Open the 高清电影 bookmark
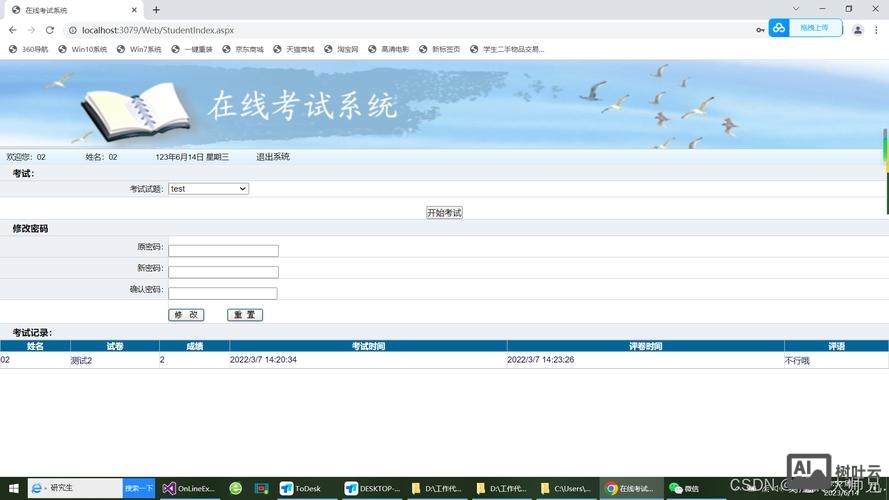Screen dimensions: 889x500 coord(388,49)
